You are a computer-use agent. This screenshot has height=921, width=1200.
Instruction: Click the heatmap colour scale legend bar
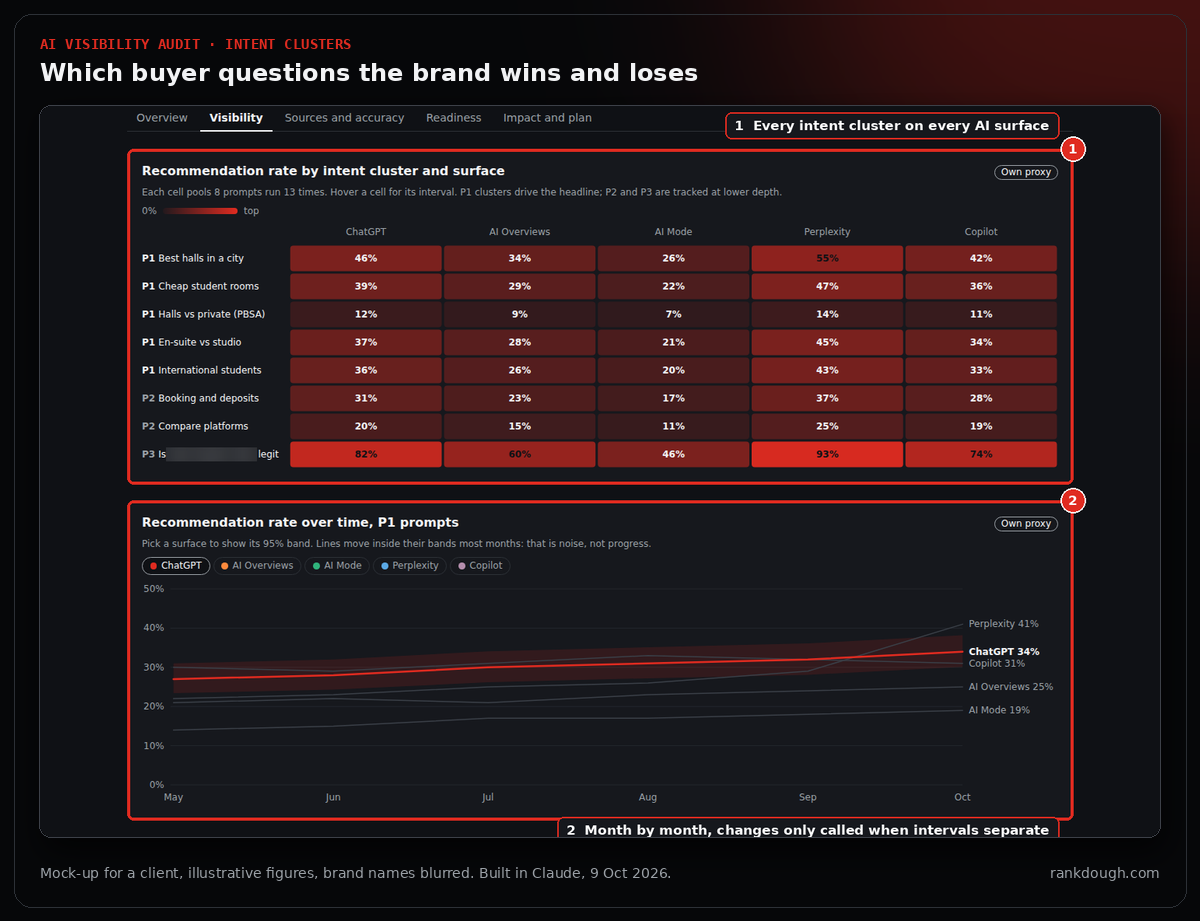[x=201, y=211]
